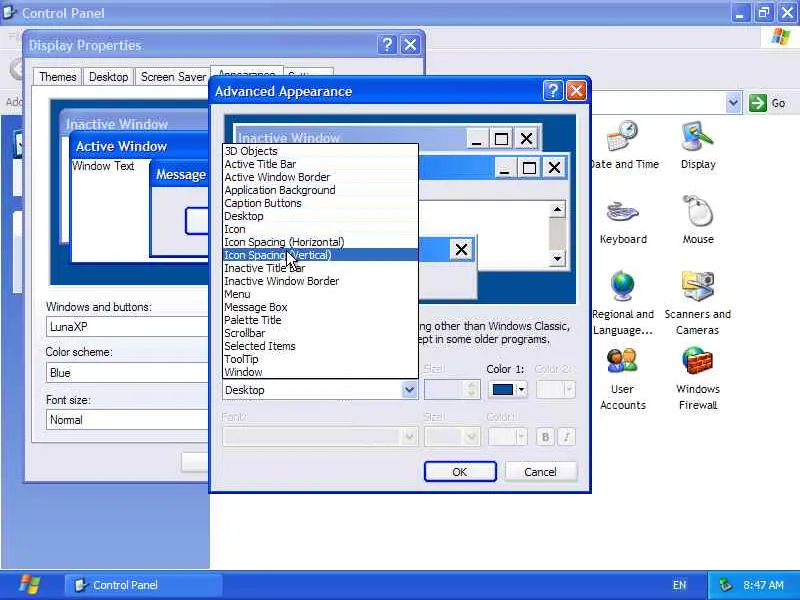Switch to the Themes tab

pyautogui.click(x=58, y=77)
